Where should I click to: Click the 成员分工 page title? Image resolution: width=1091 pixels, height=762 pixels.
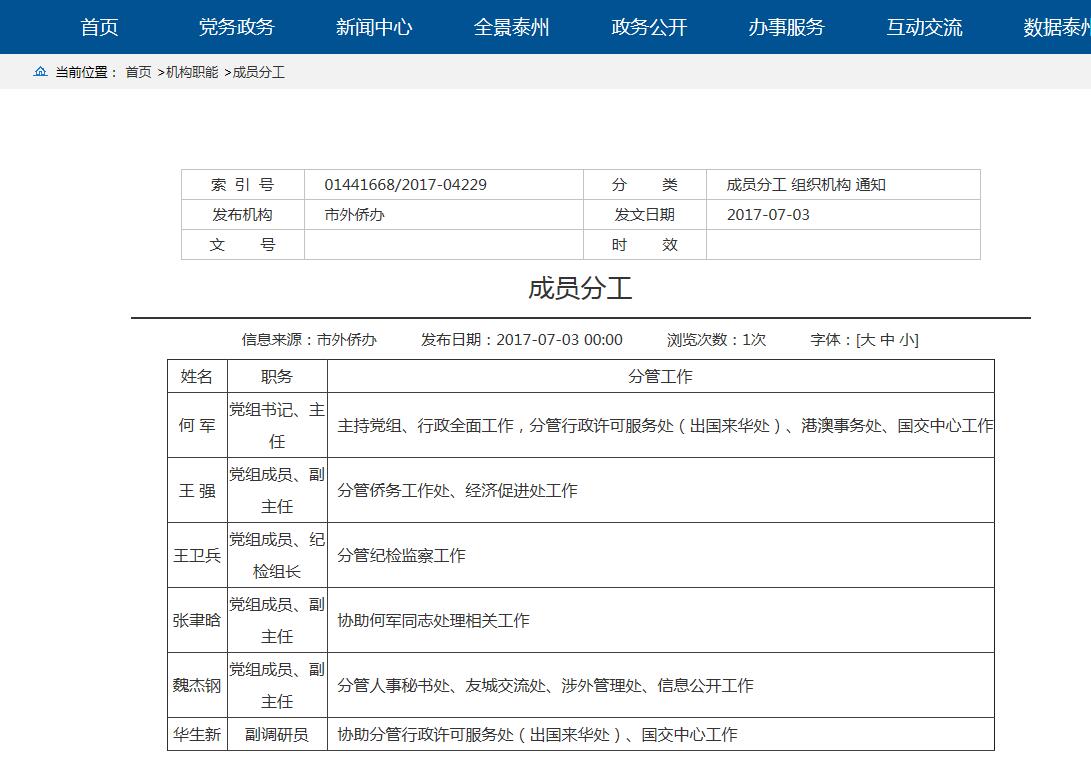580,288
